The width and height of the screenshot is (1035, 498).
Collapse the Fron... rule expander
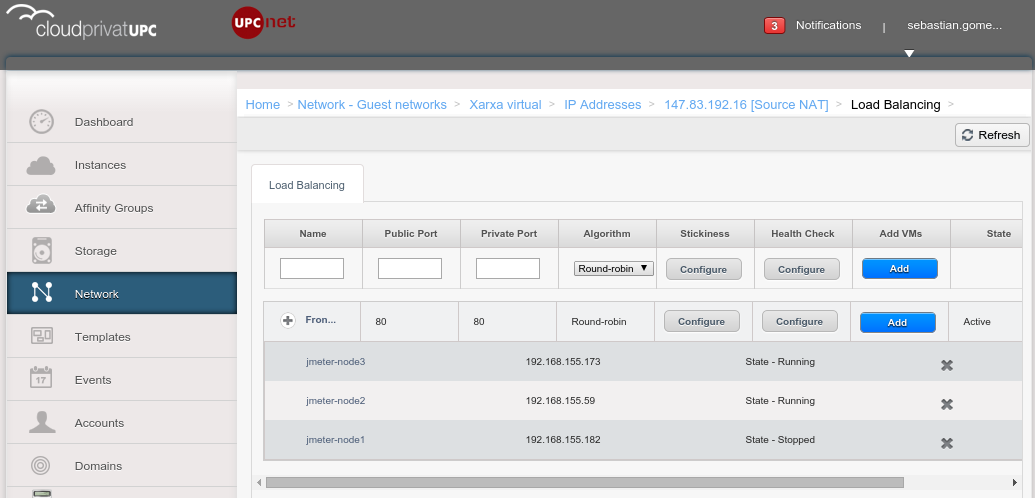(288, 321)
